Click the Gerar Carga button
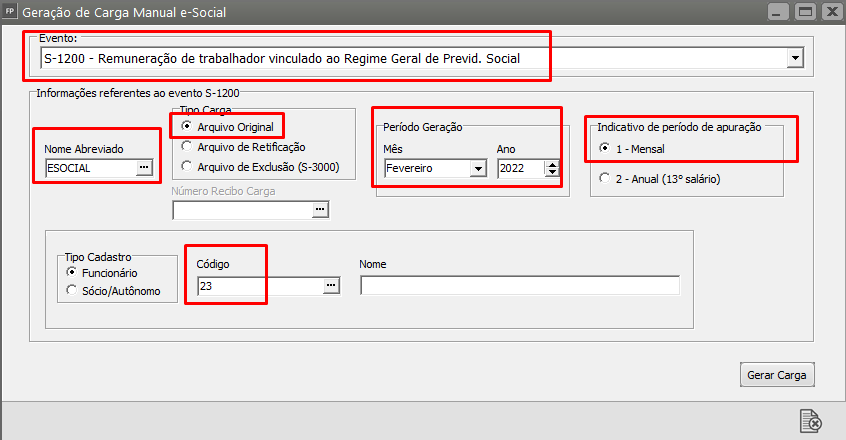 [x=777, y=375]
